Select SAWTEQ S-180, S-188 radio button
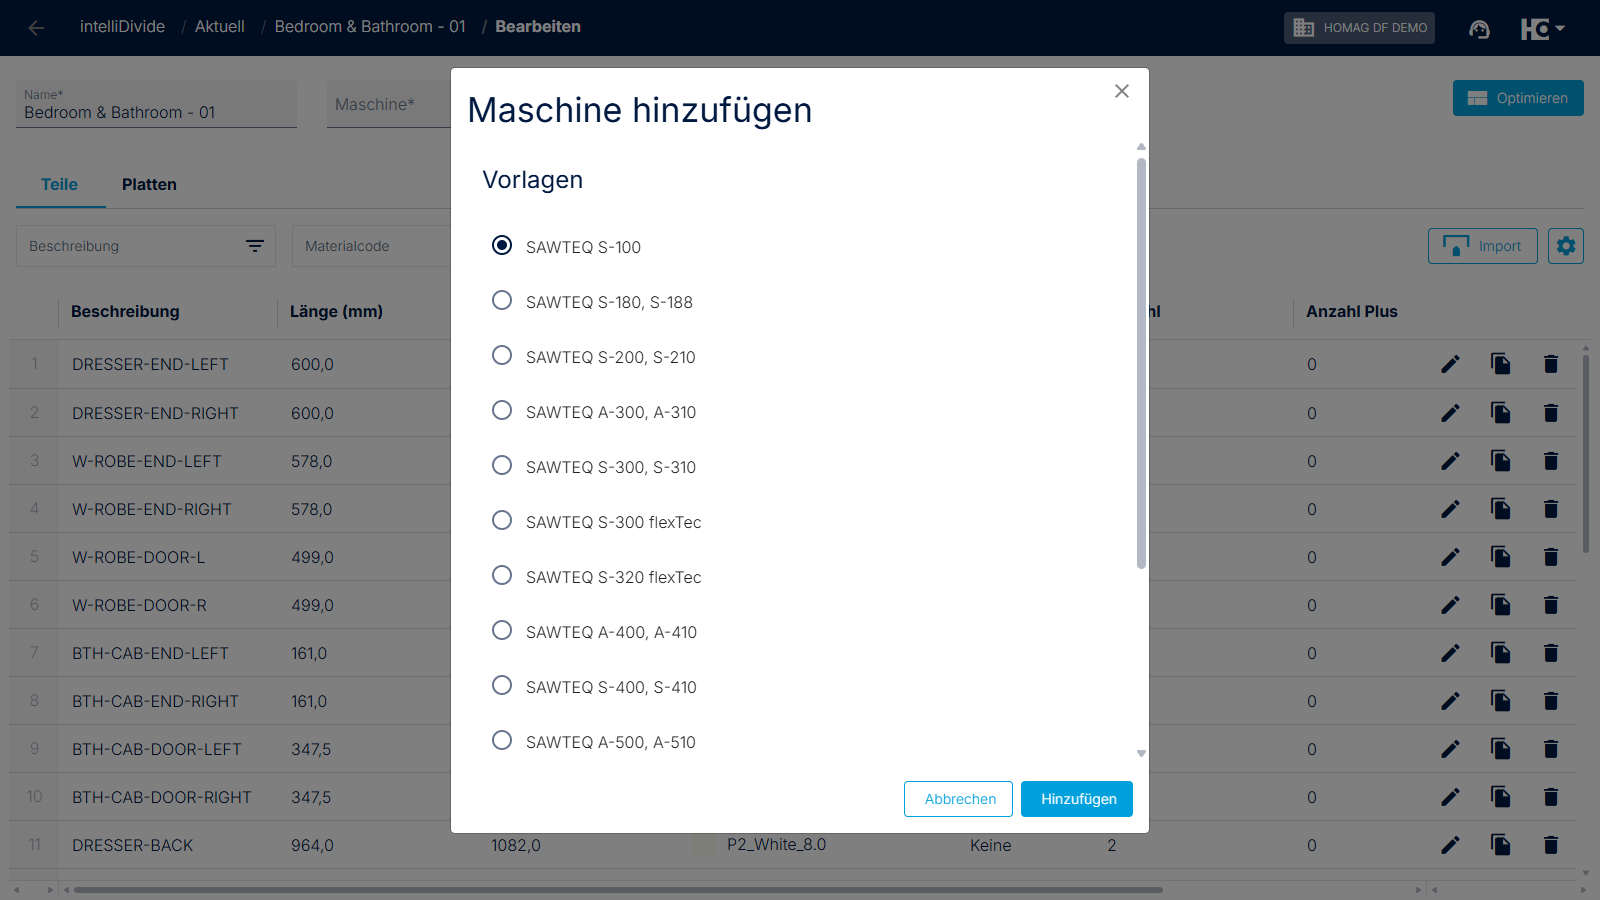1600x900 pixels. 502,301
